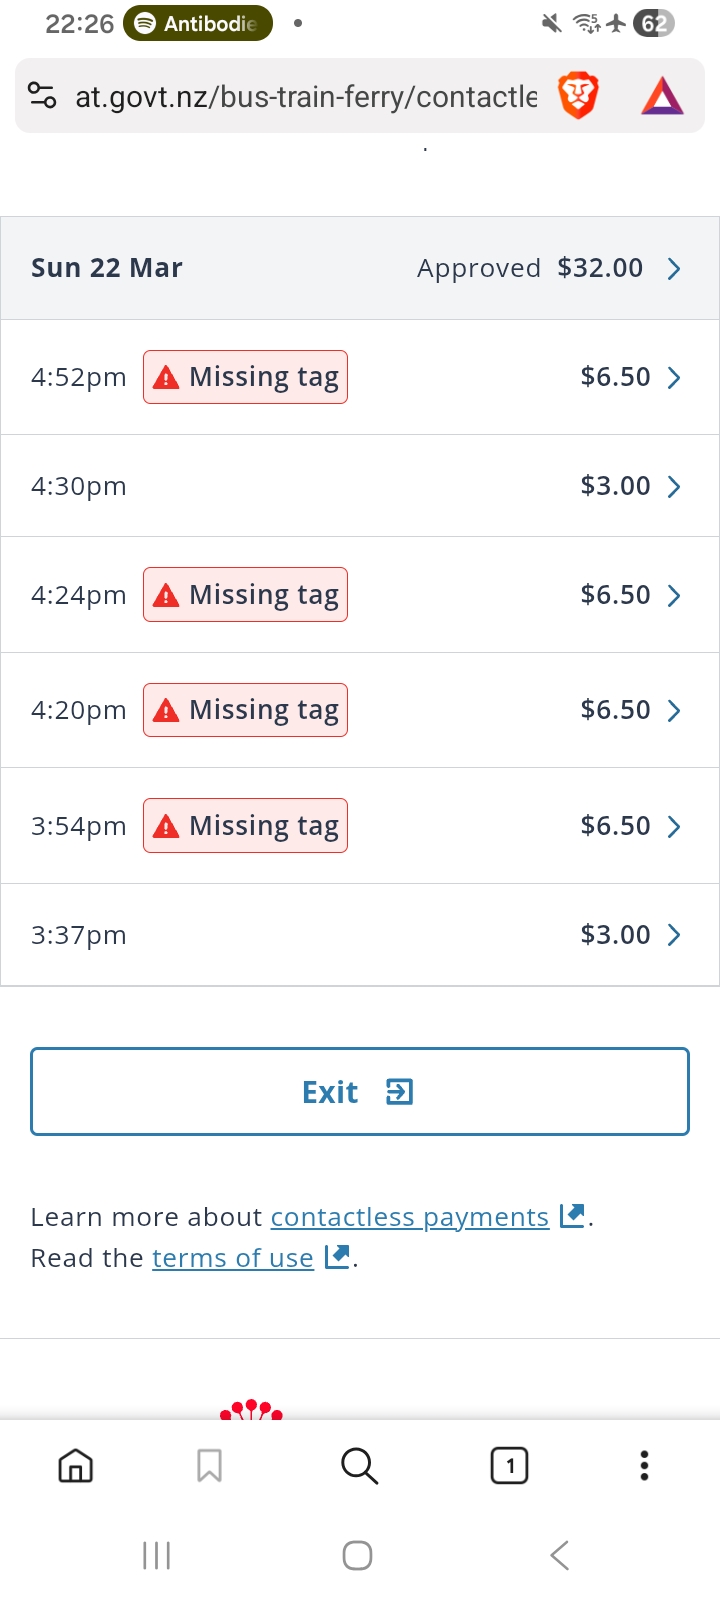Tap the Android back navigation arrow
Image resolution: width=720 pixels, height=1600 pixels.
tap(560, 1555)
